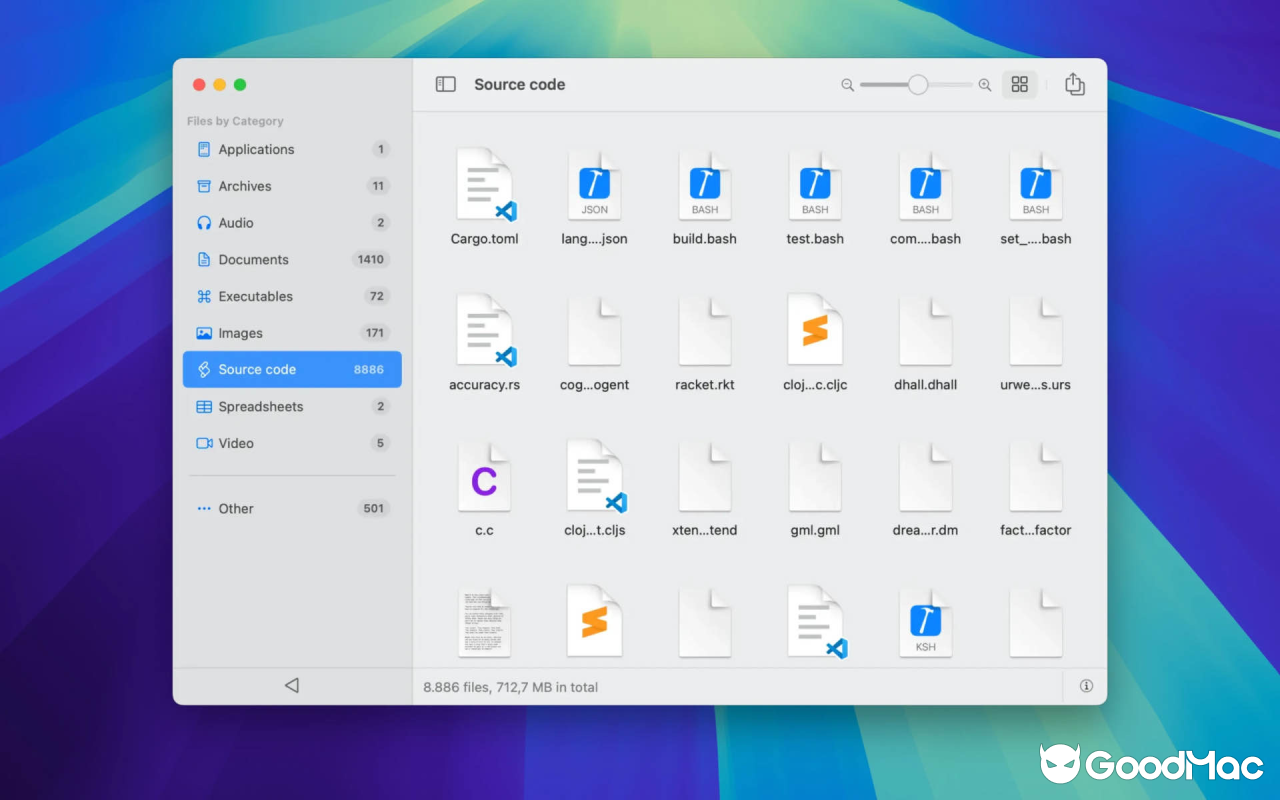Select the Source code category
The height and width of the screenshot is (800, 1280).
coord(258,369)
